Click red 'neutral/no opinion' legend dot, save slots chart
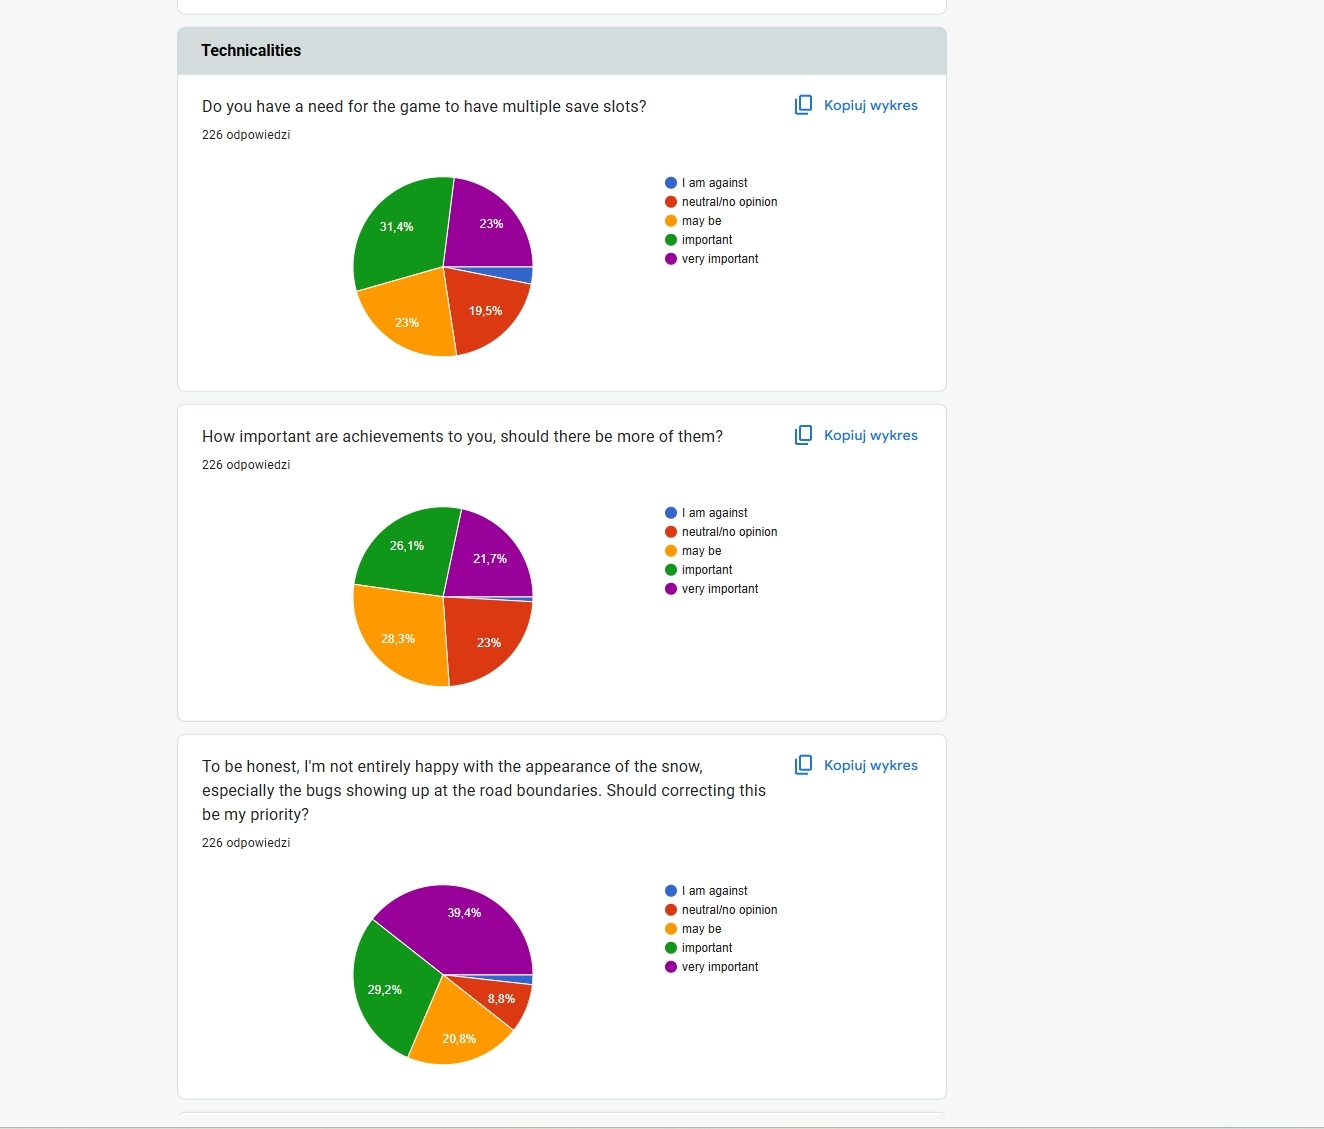This screenshot has width=1324, height=1129. click(671, 202)
